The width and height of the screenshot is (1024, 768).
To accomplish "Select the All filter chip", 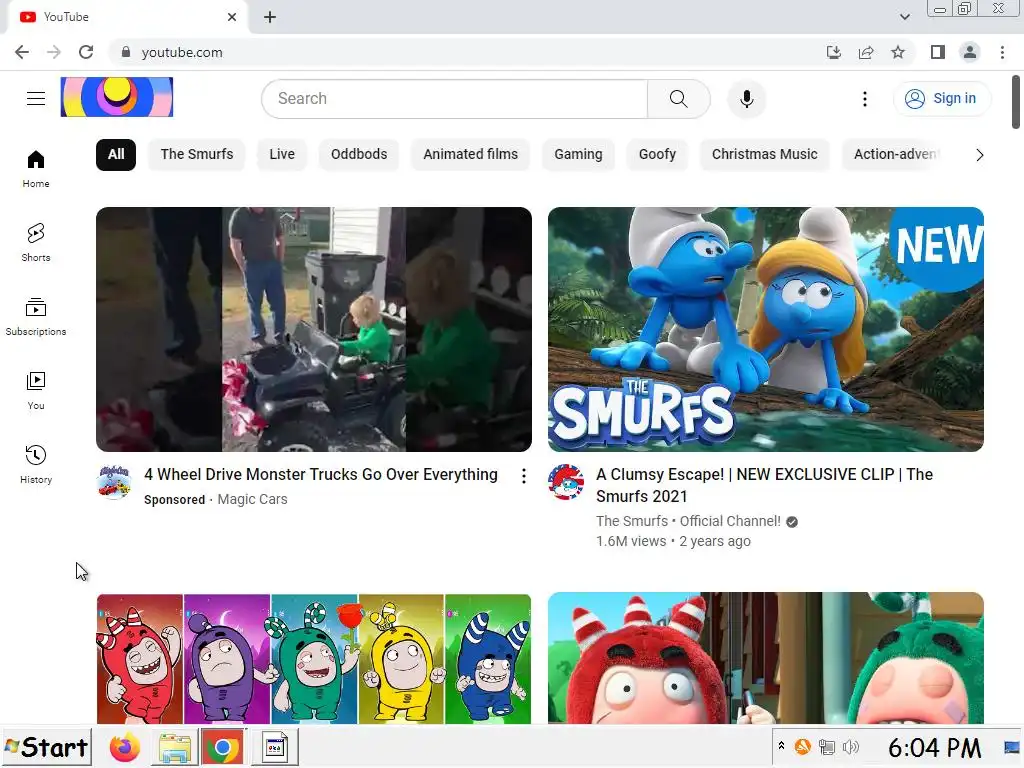I will 116,155.
